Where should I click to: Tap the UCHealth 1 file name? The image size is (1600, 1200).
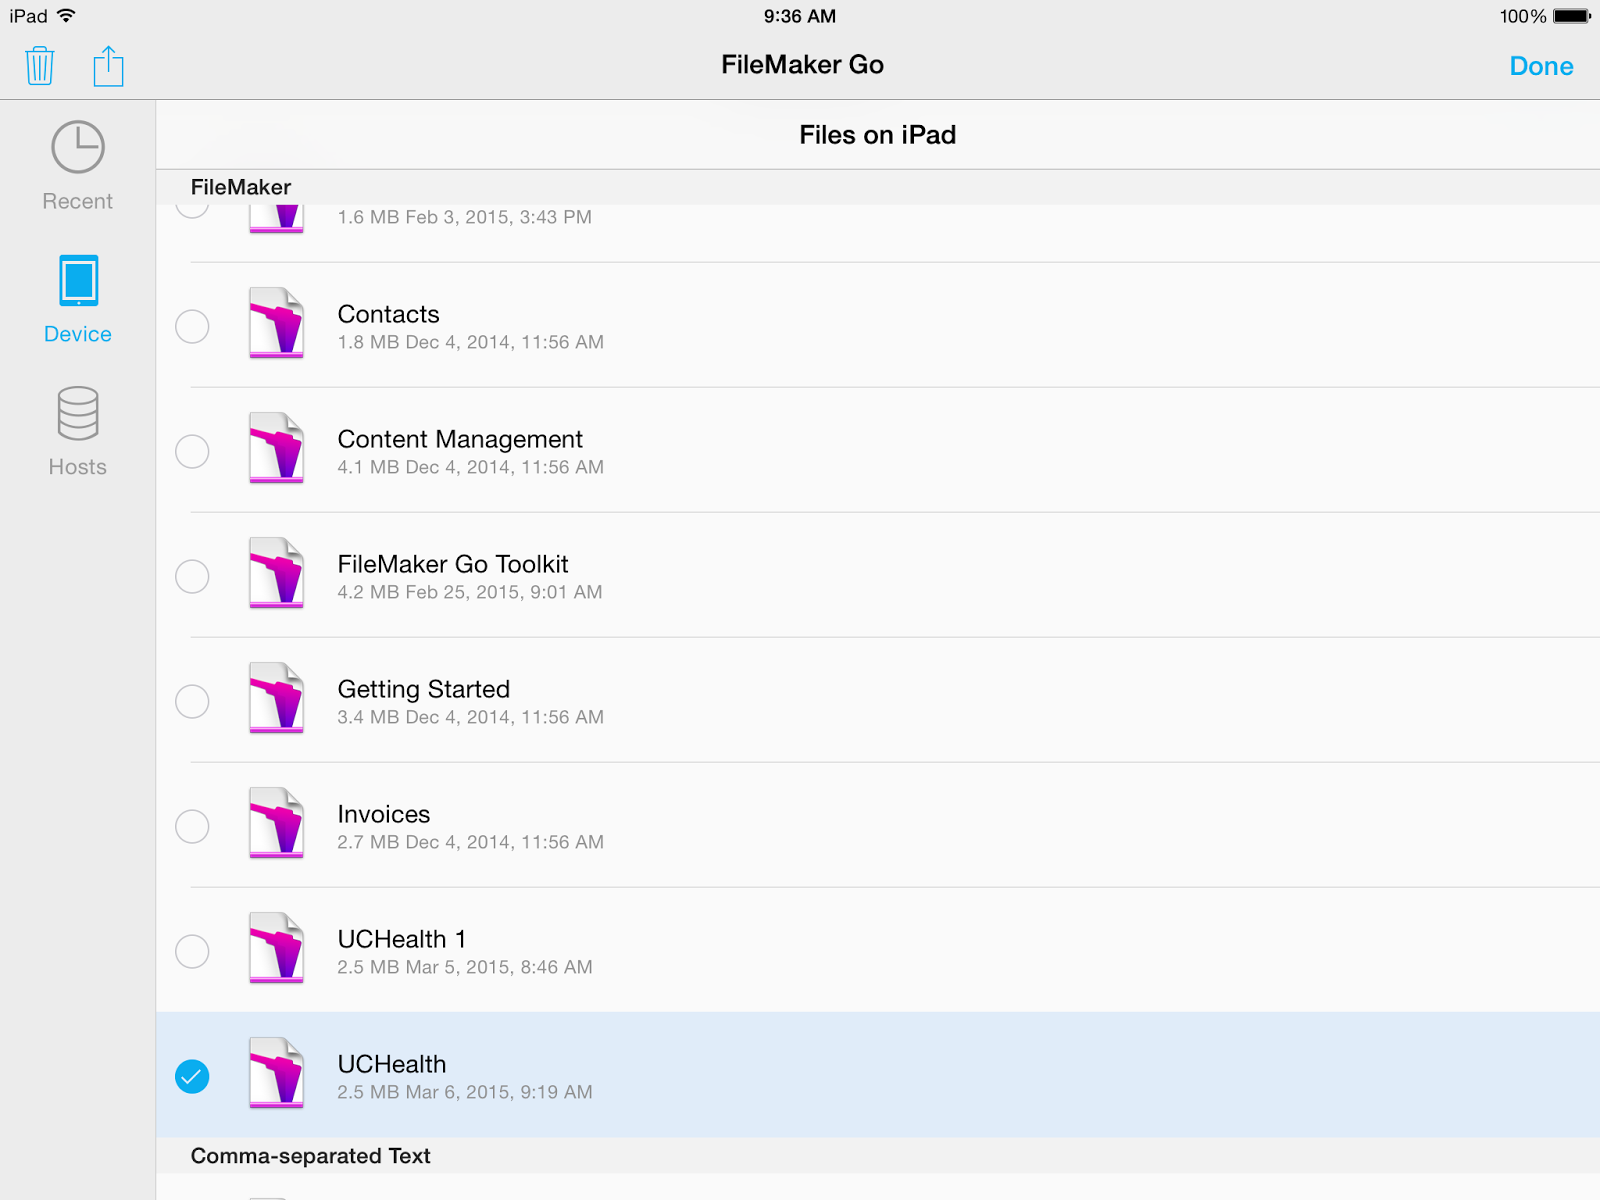click(401, 939)
